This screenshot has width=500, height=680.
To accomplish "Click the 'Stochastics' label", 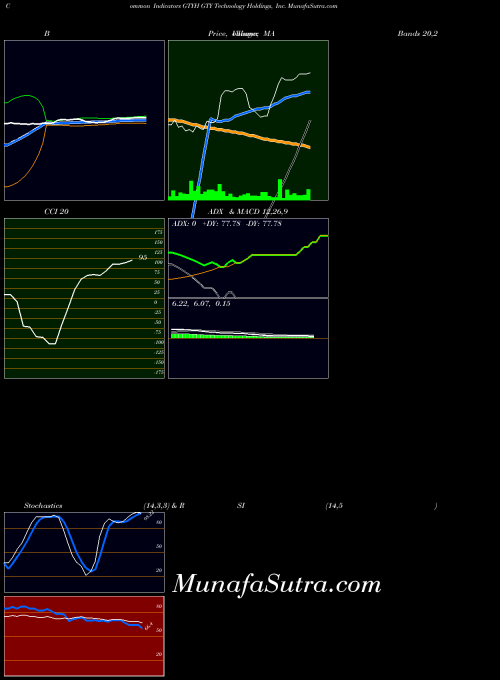I will [x=43, y=506].
